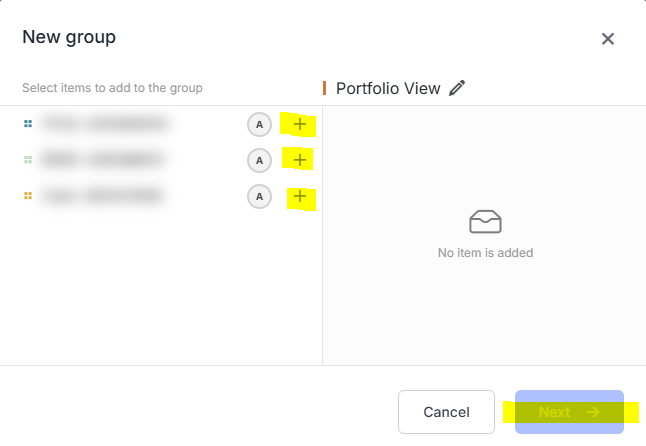
Task: Click the Portfolio View group title
Action: click(x=388, y=89)
